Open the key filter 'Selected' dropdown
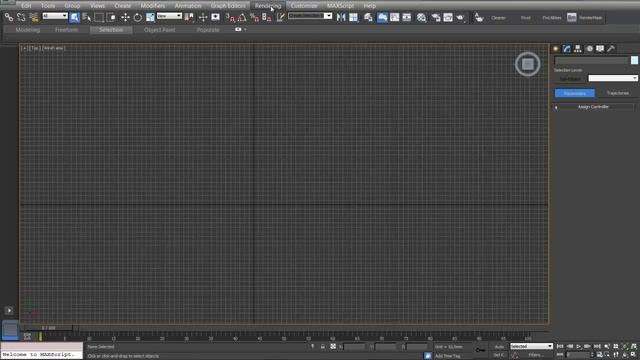The height and width of the screenshot is (360, 640). pos(531,346)
